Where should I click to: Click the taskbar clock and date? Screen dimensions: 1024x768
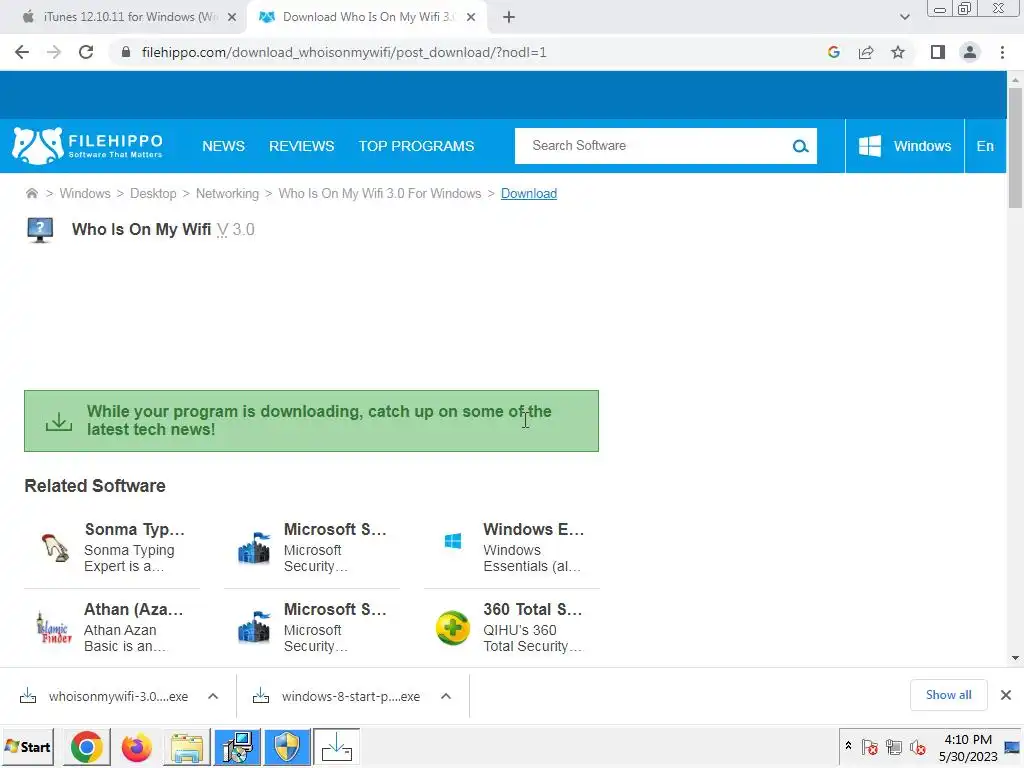point(968,748)
